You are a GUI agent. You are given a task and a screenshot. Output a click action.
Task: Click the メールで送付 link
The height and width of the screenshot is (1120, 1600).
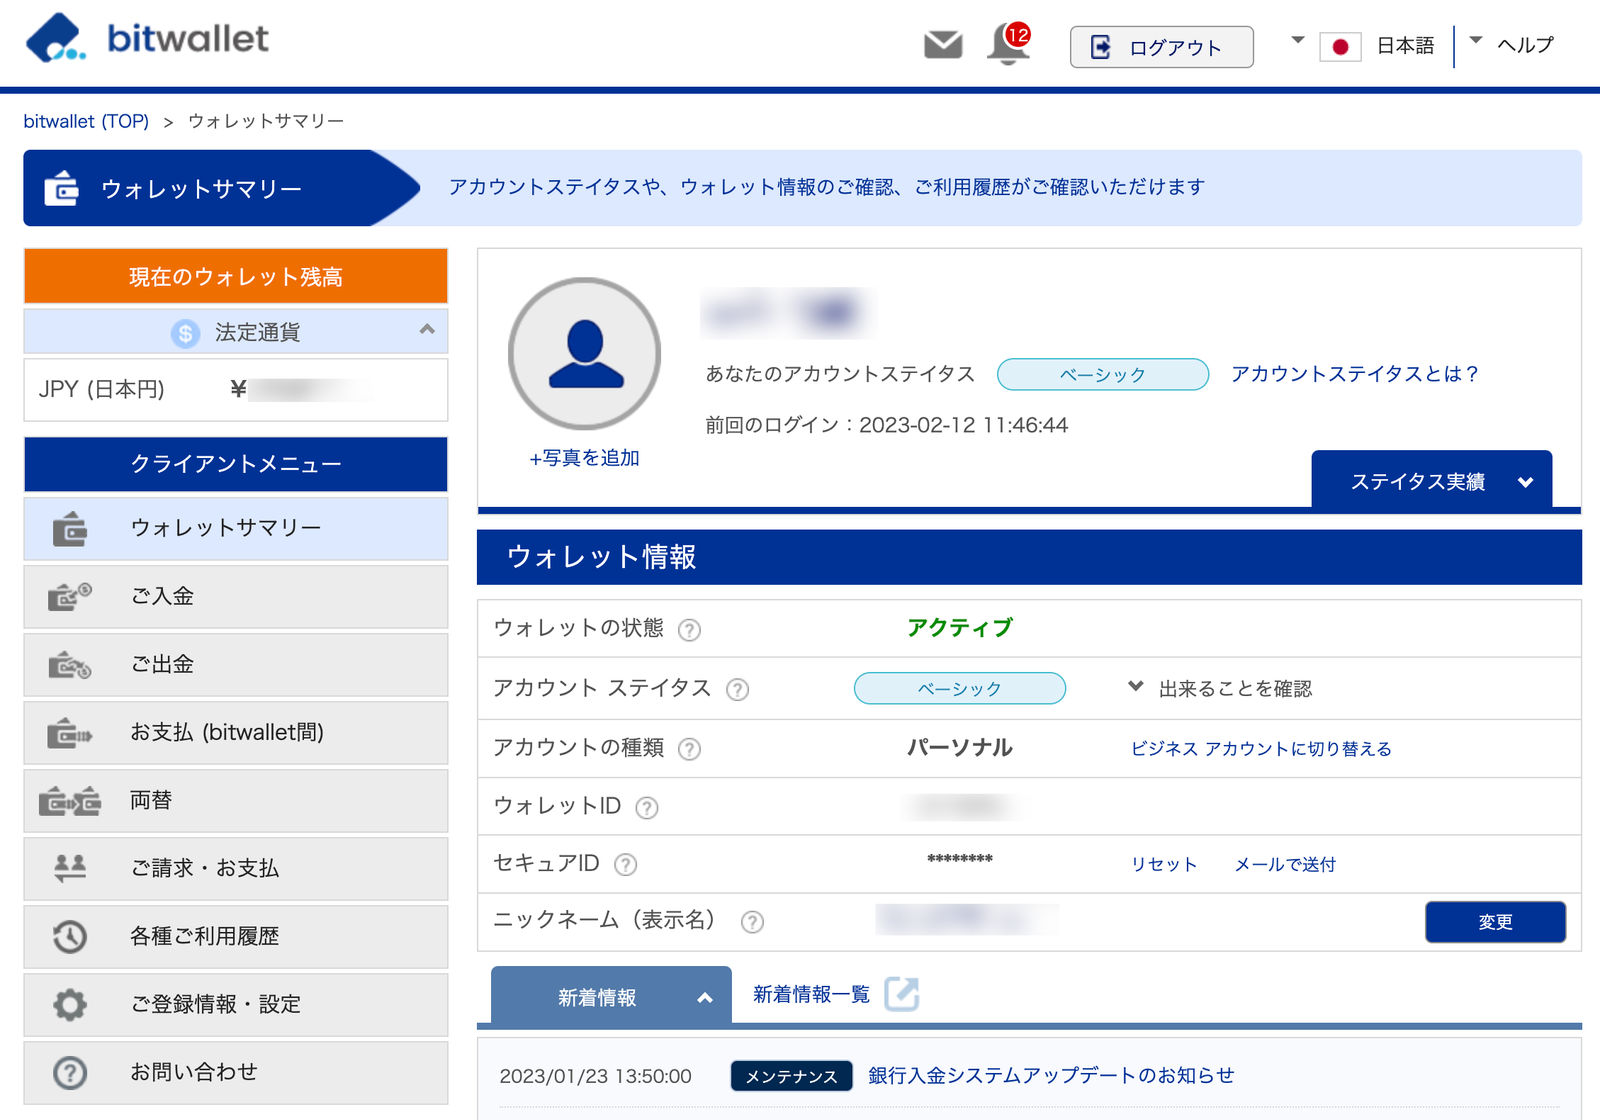(1285, 864)
